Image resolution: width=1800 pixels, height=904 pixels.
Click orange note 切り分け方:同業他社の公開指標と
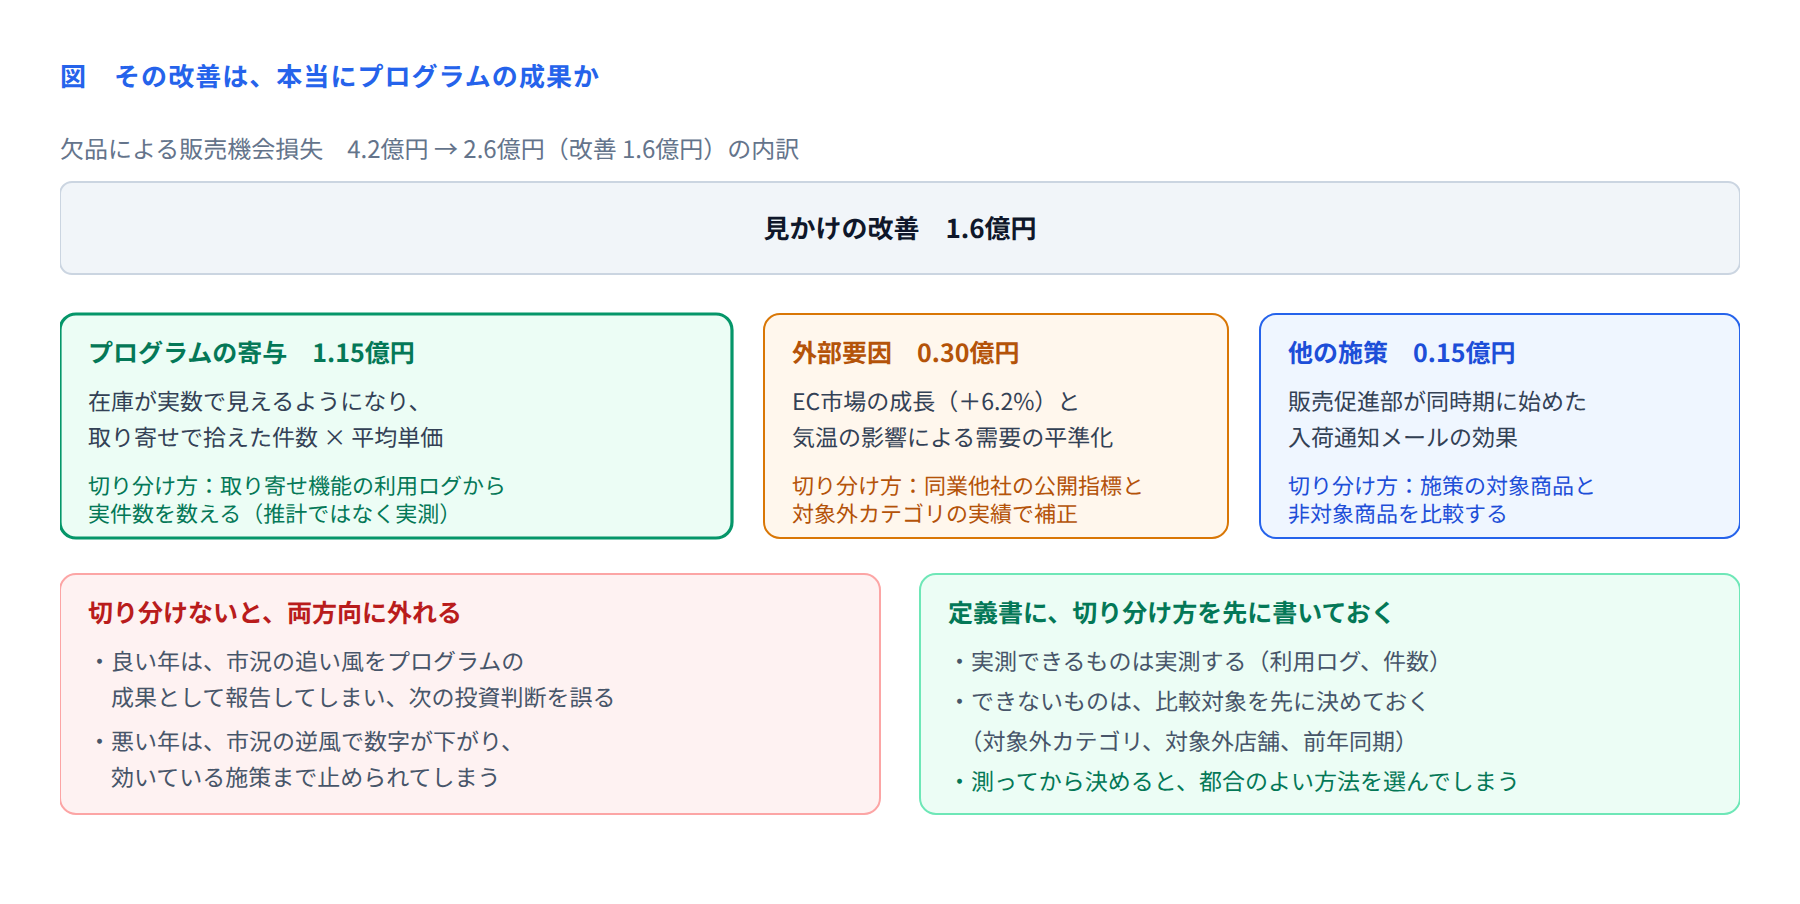968,485
